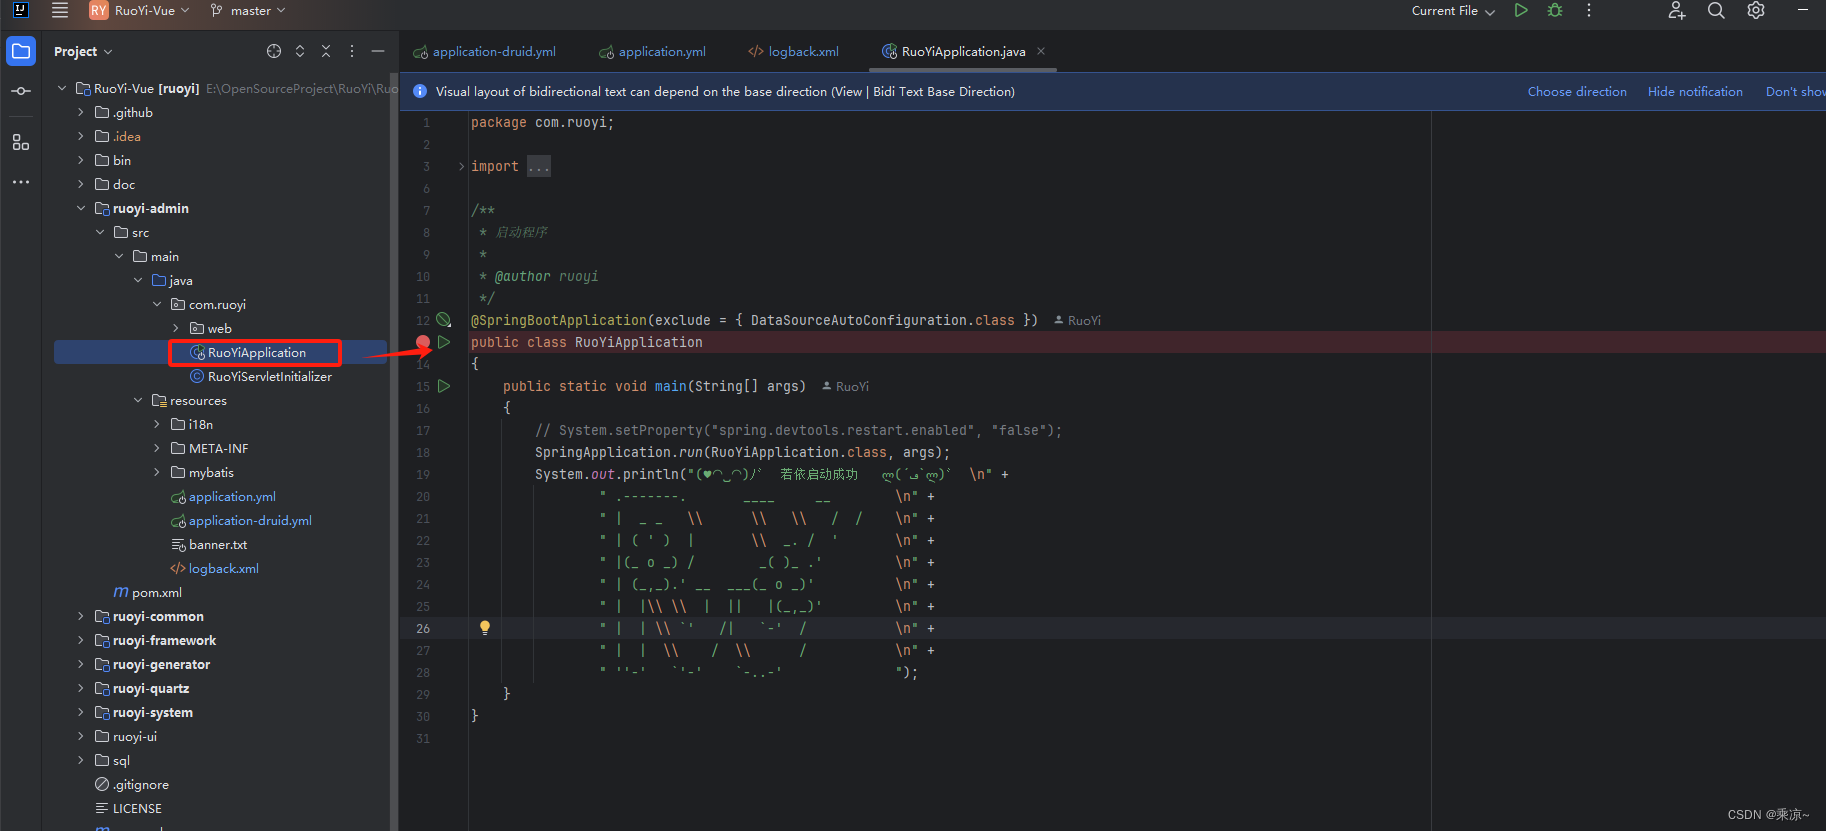The height and width of the screenshot is (831, 1826).
Task: Select LICENSE file in tree
Action: 128,808
